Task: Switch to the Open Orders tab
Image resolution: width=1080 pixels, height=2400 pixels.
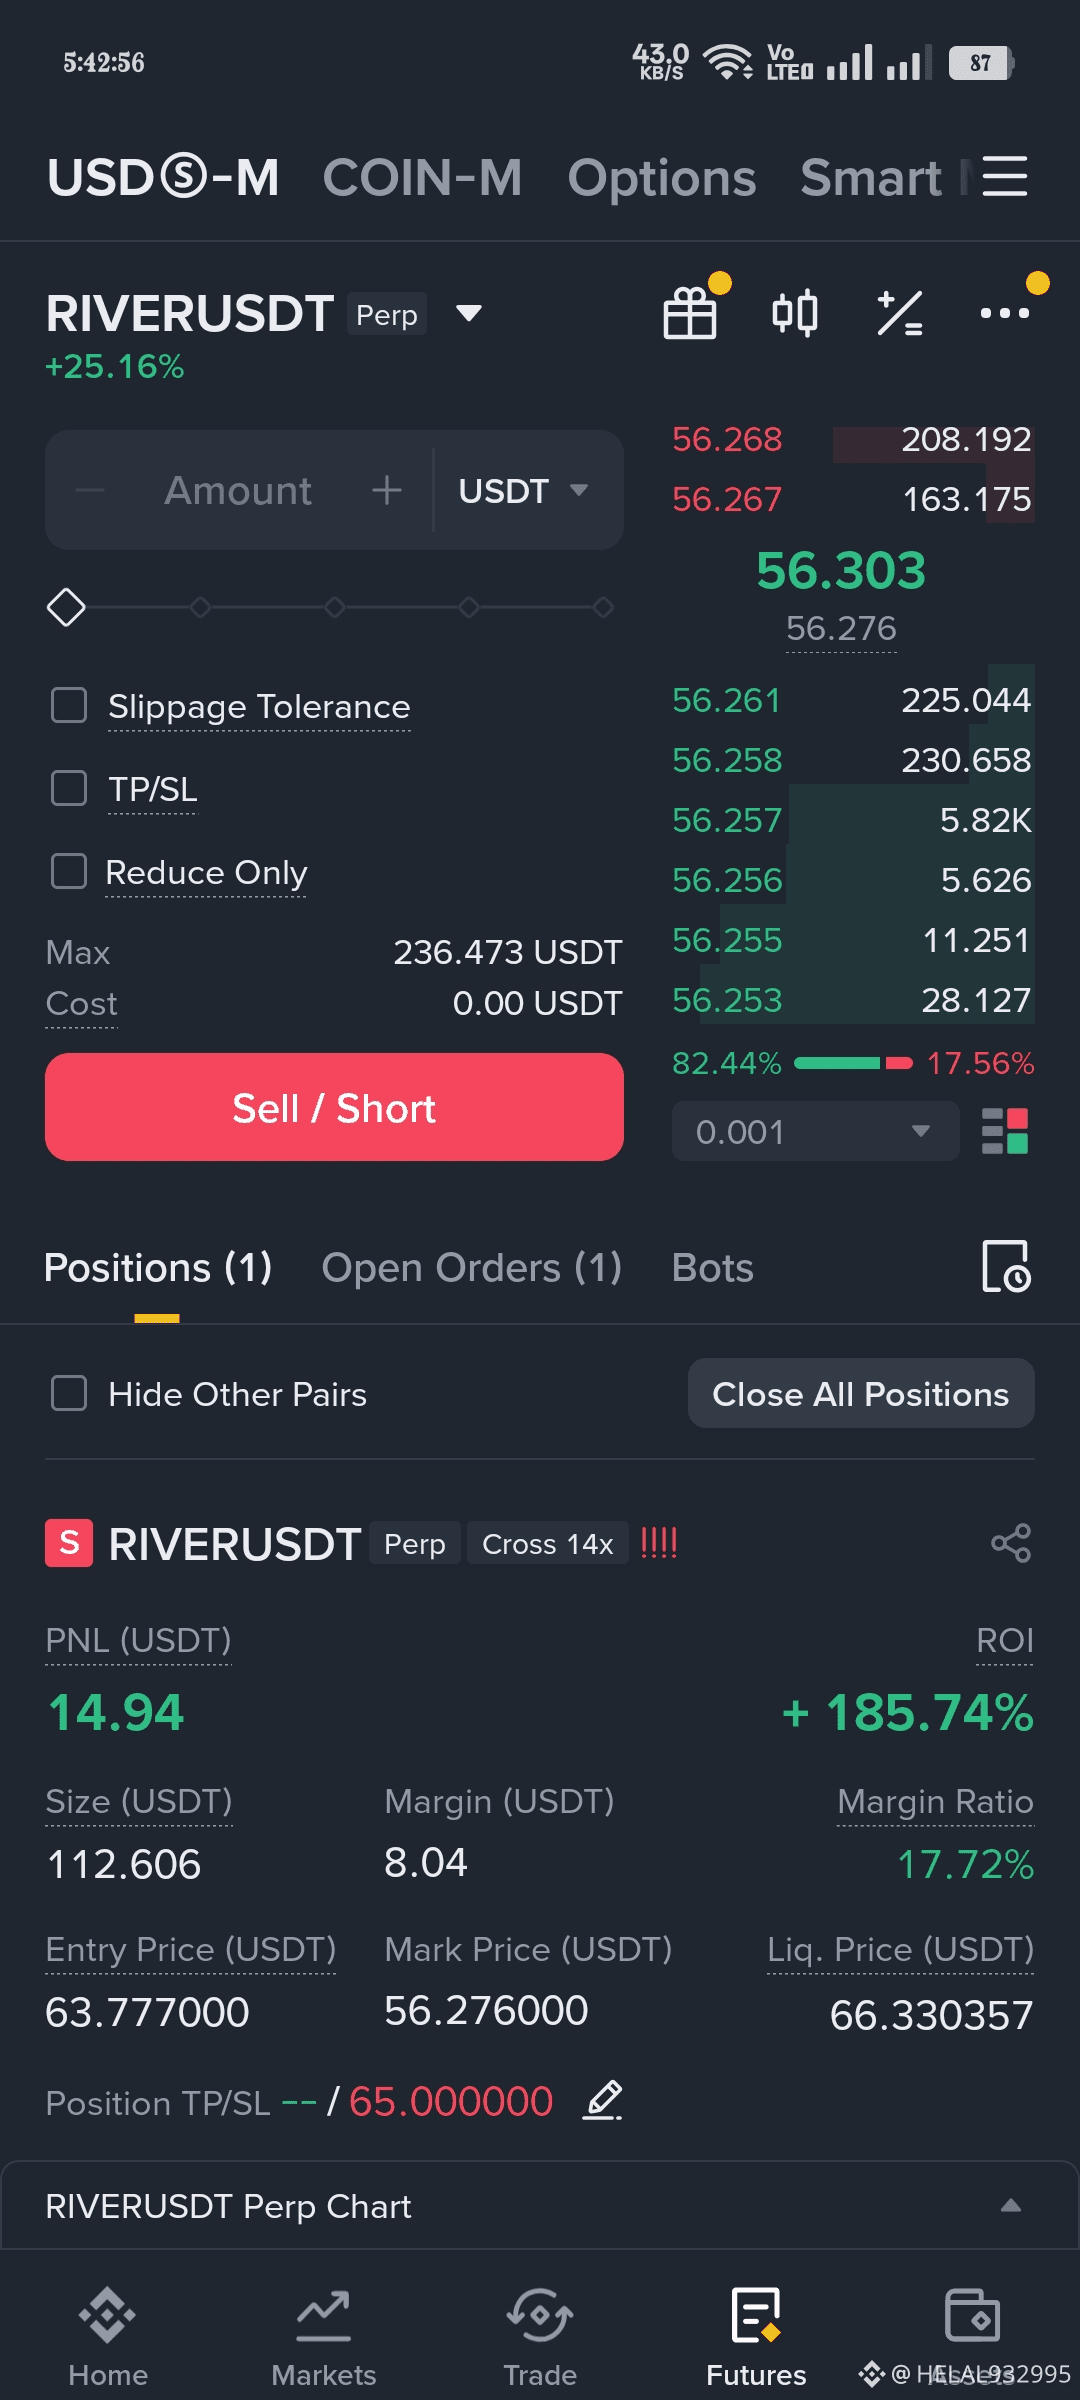Action: (471, 1267)
